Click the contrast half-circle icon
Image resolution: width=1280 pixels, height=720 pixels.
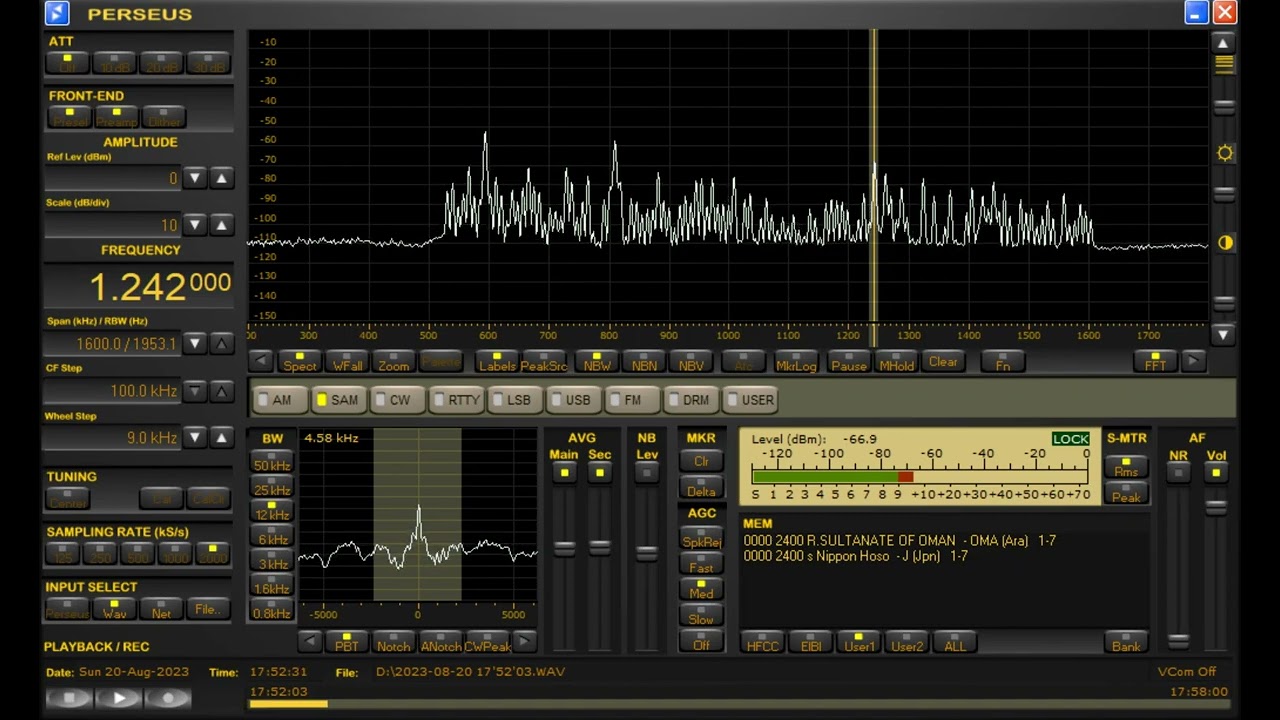[x=1224, y=243]
